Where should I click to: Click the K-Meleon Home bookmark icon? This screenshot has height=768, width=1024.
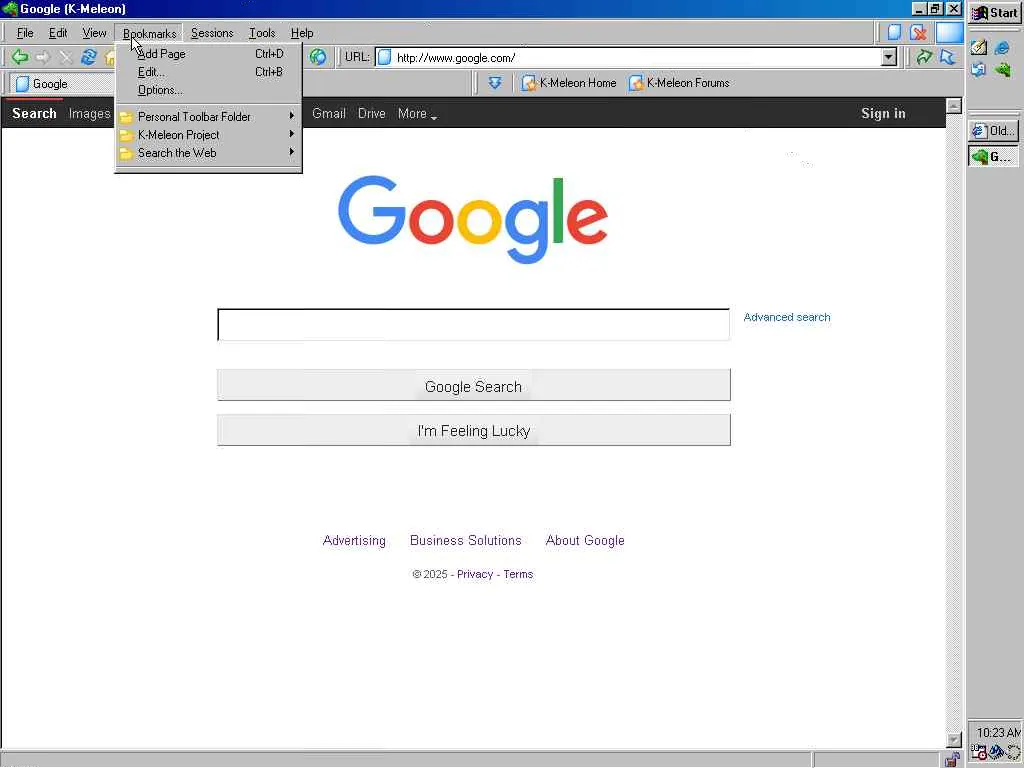[529, 84]
